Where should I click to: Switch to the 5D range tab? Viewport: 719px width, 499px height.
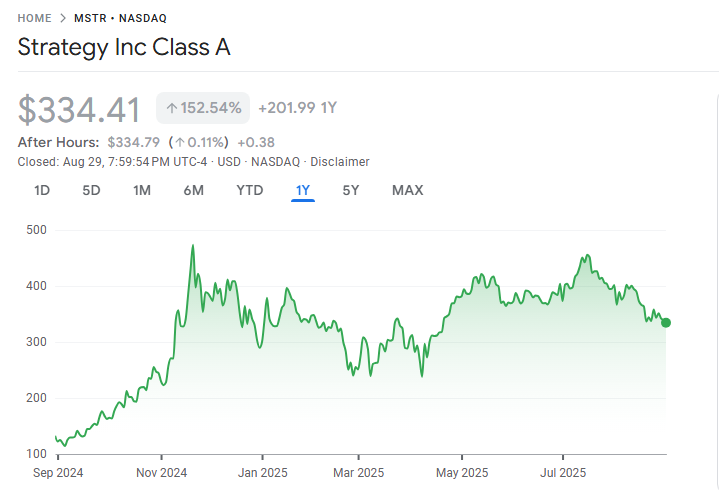pyautogui.click(x=91, y=190)
